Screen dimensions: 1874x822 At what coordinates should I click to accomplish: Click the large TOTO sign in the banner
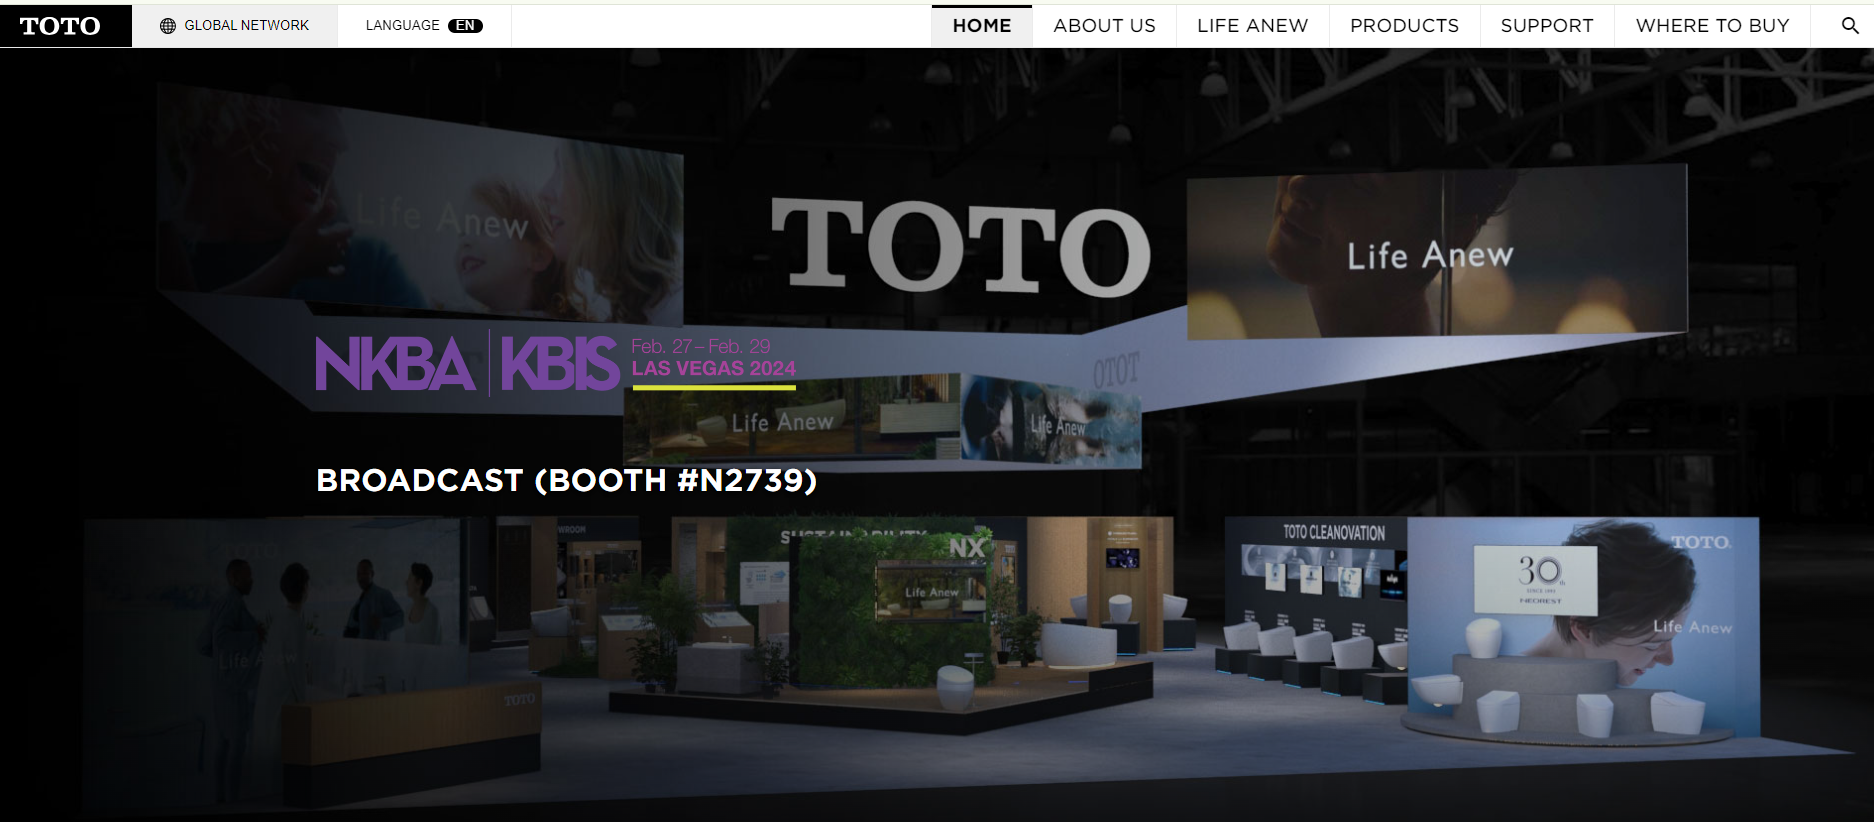(960, 247)
